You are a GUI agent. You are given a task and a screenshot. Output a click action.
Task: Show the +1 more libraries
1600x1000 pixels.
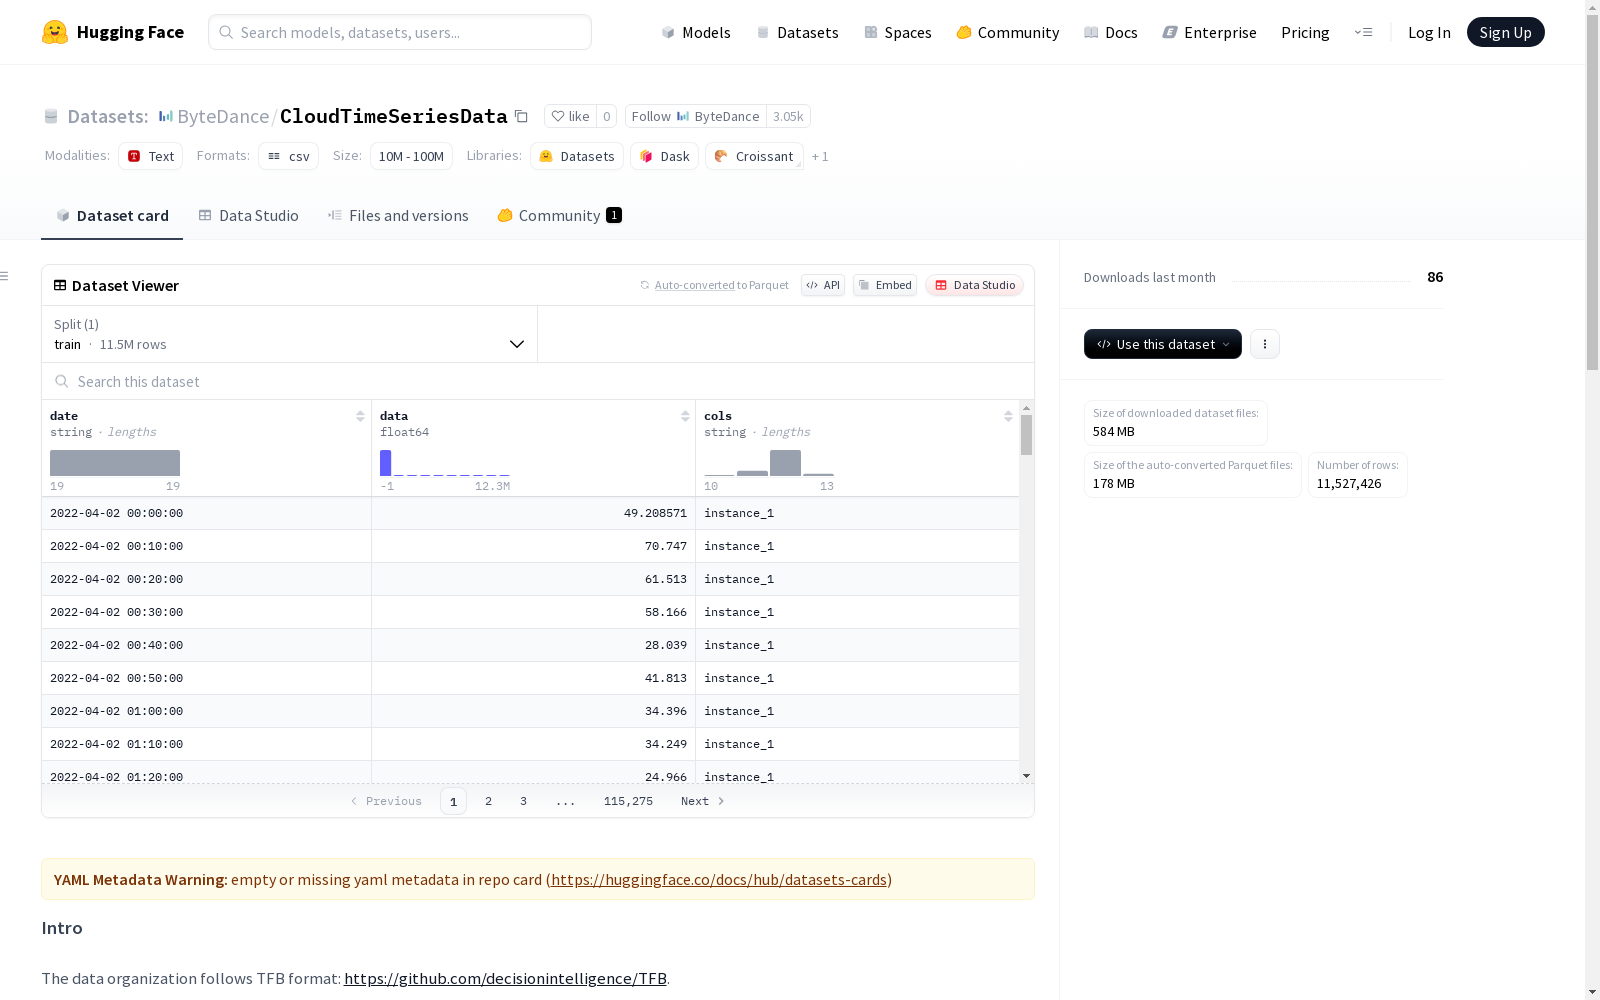pos(820,156)
